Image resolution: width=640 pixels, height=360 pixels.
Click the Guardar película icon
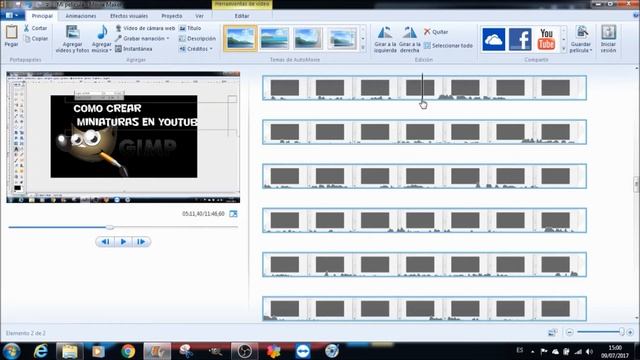tap(582, 33)
